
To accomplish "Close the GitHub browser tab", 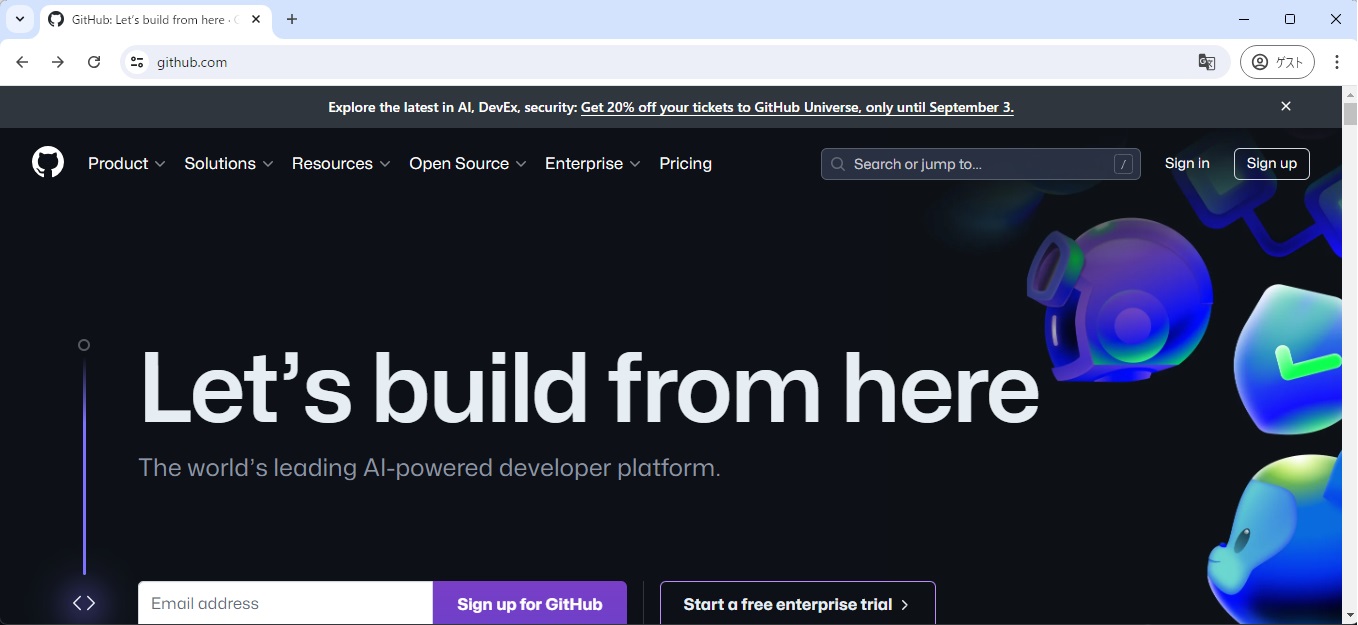I will [256, 19].
